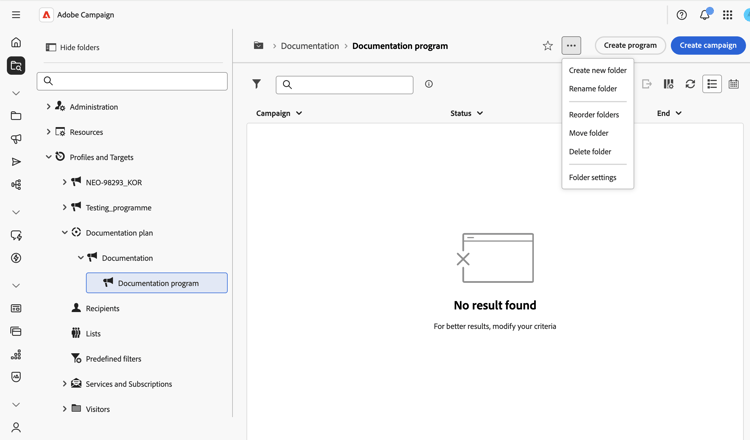Collapse the Documentation folder node
750x440 pixels.
(x=81, y=258)
